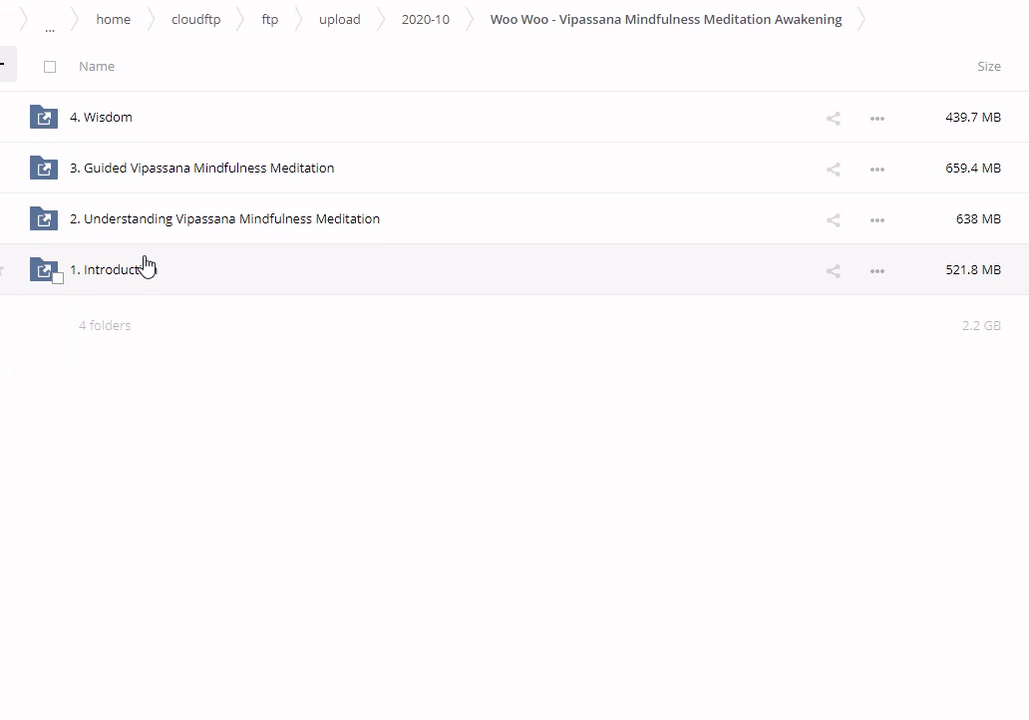Click share icon for 4. Wisdom folder
Viewport: 1029px width, 720px height.
[833, 118]
